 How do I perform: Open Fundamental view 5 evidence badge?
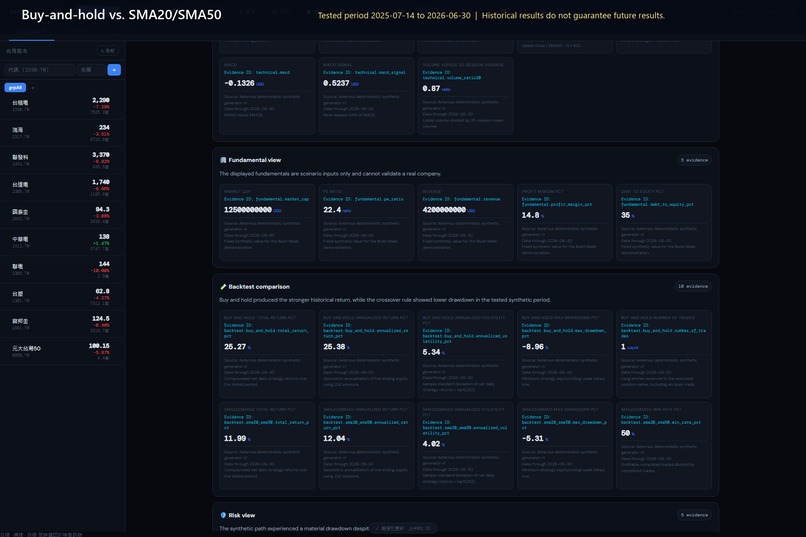point(694,160)
